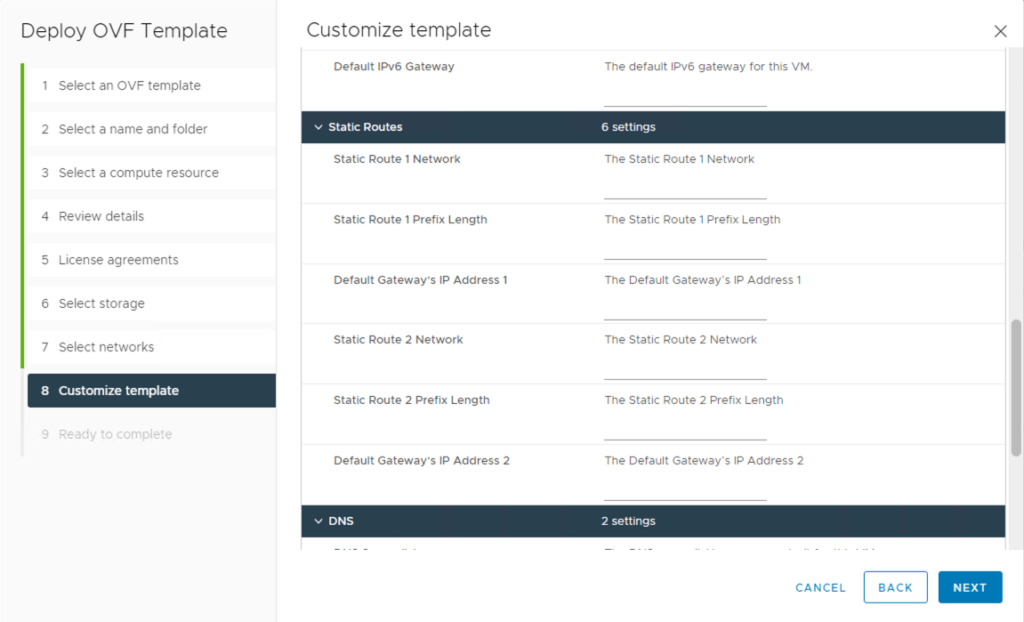
Task: Focus the Static Route 1 Network input
Action: tap(685, 189)
